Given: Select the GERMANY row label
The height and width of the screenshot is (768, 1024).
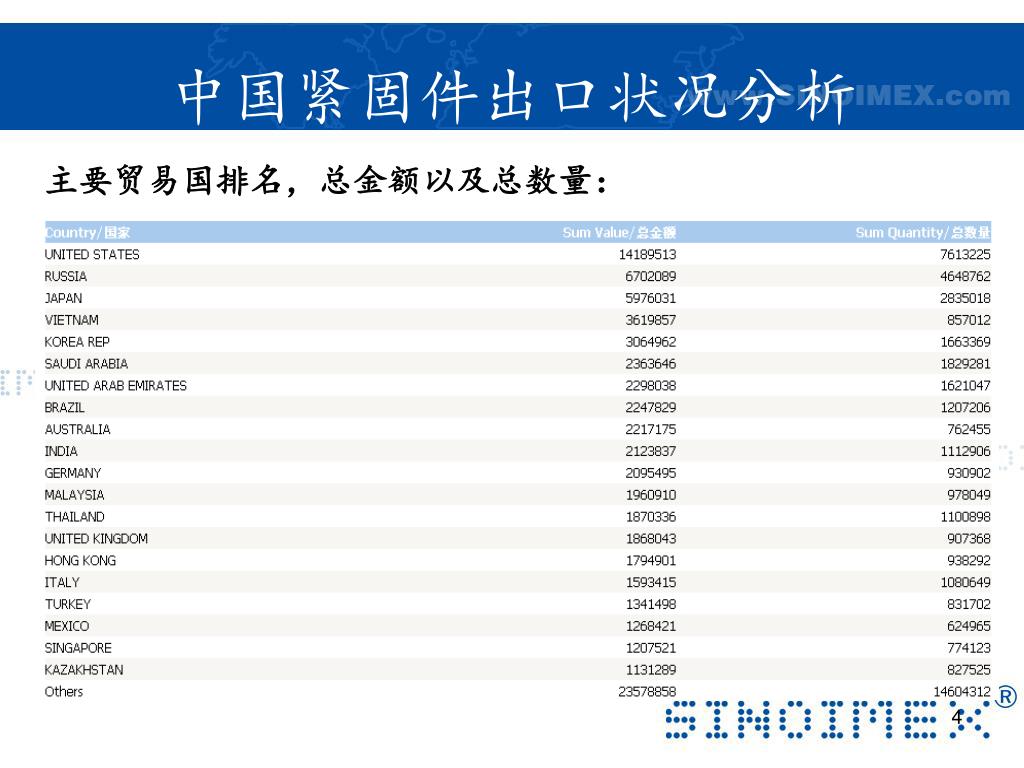Looking at the screenshot, I should (x=73, y=473).
